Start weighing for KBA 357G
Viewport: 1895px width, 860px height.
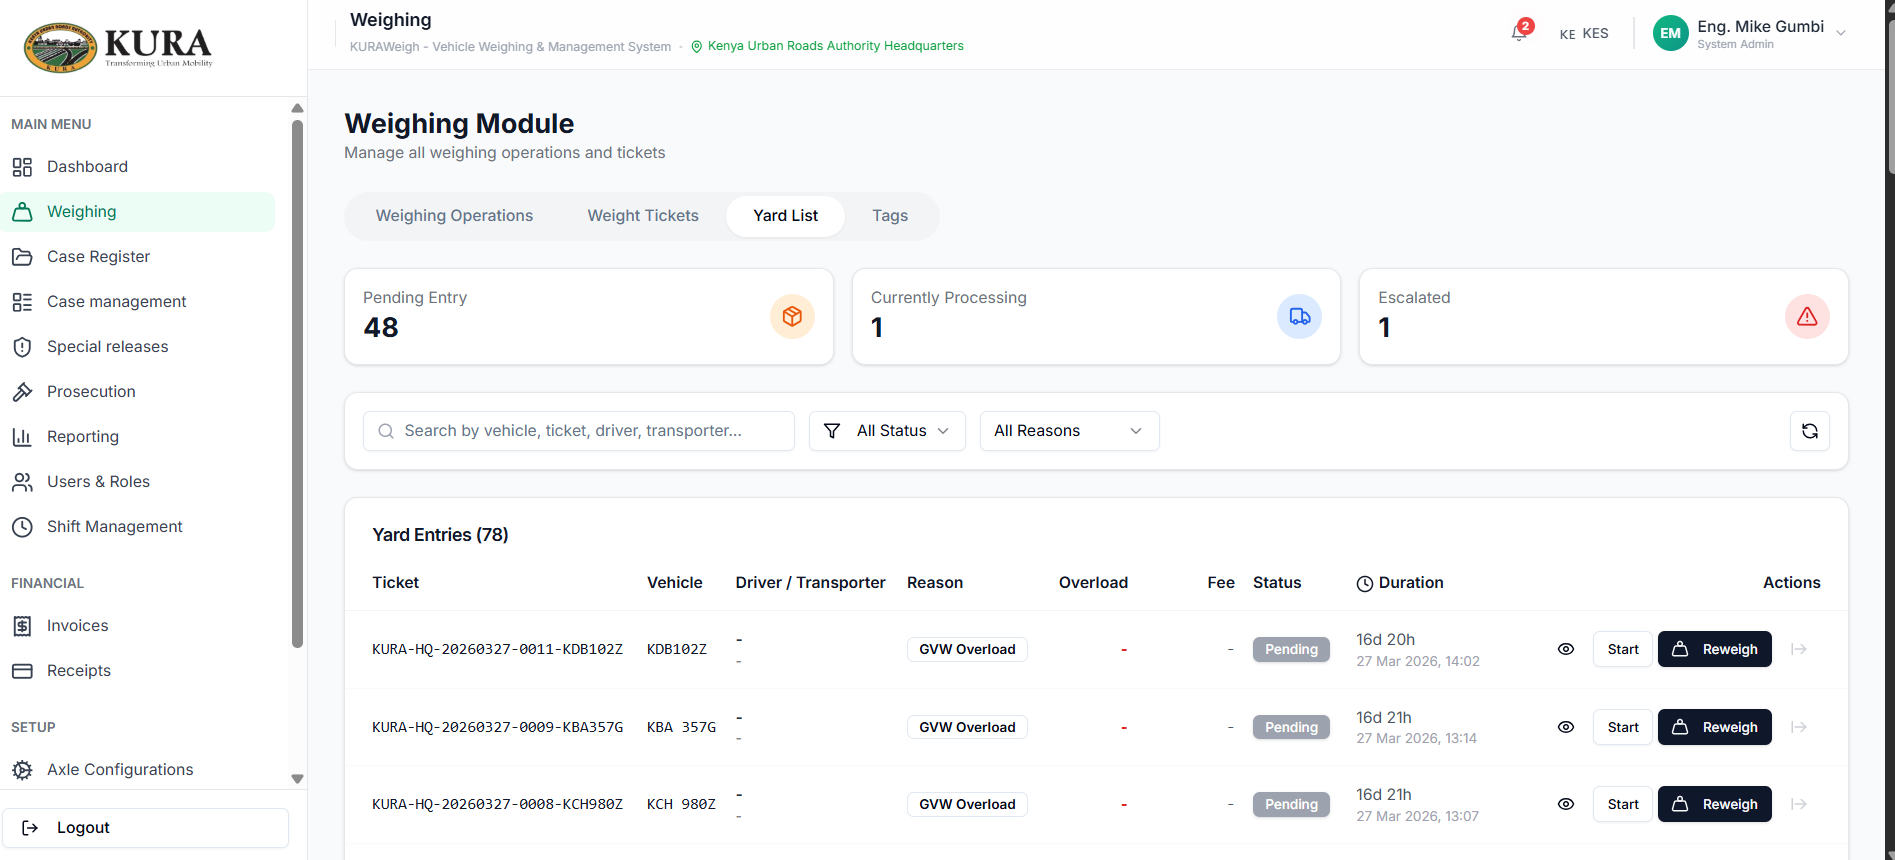click(1623, 727)
